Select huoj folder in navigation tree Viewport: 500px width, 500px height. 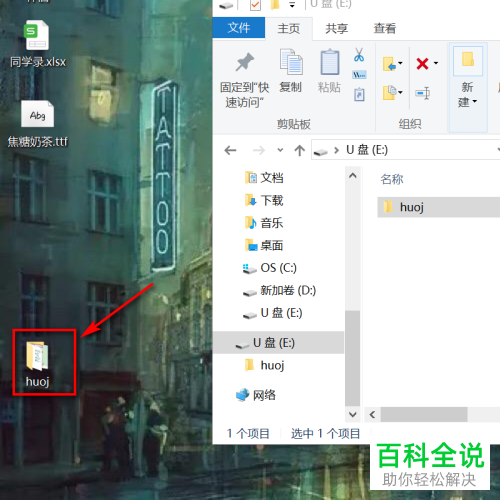(265, 365)
